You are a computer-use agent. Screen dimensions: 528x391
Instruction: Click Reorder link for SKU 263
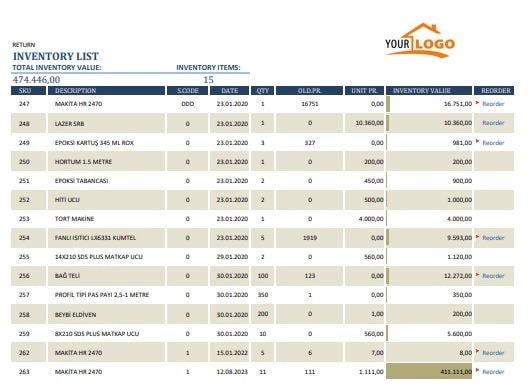point(493,372)
